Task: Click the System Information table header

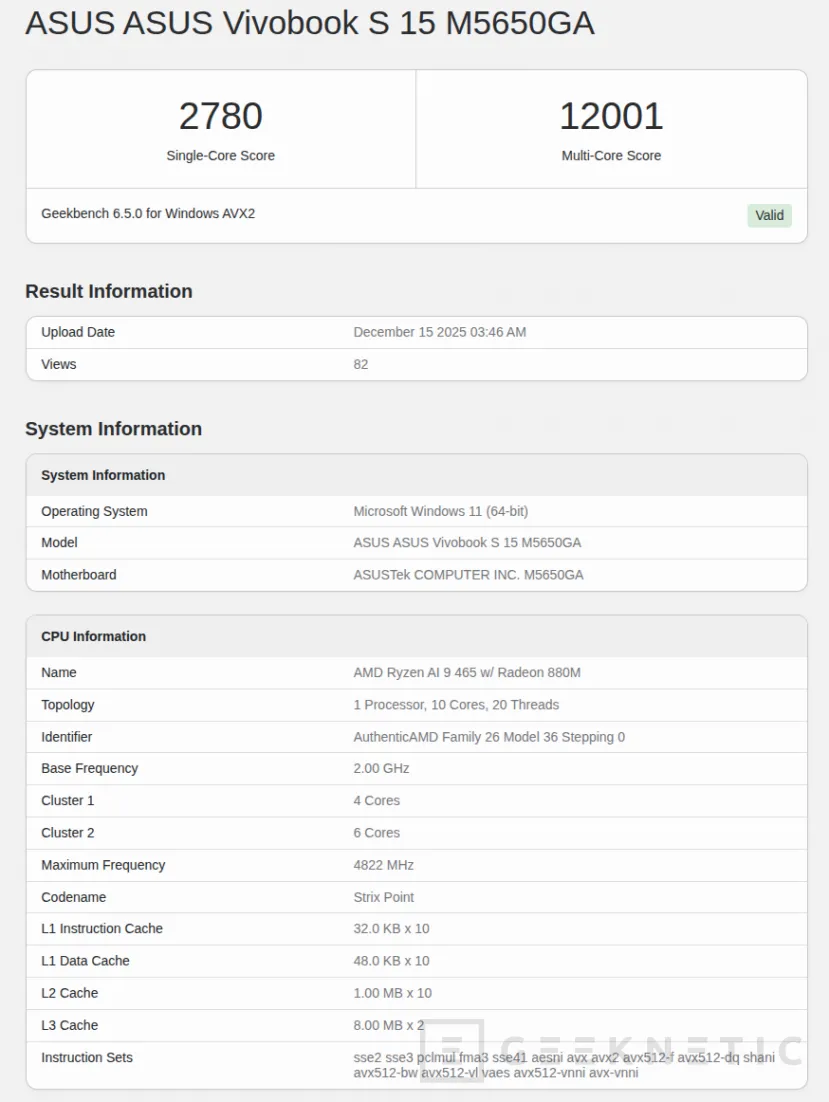Action: coord(103,475)
